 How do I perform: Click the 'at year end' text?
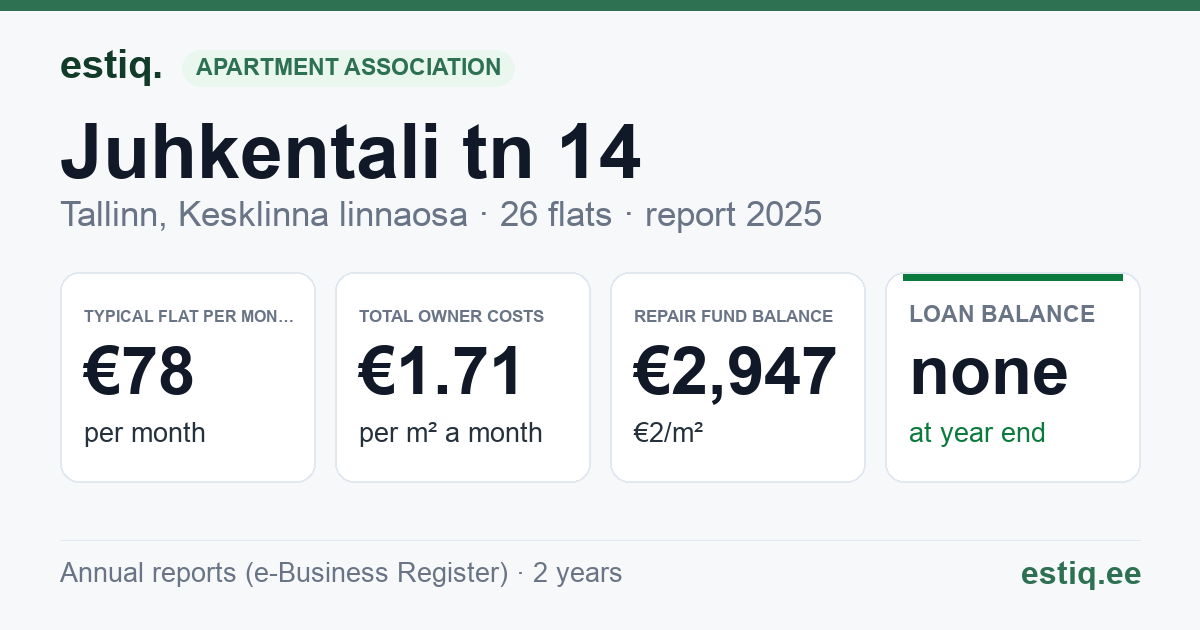(x=977, y=433)
